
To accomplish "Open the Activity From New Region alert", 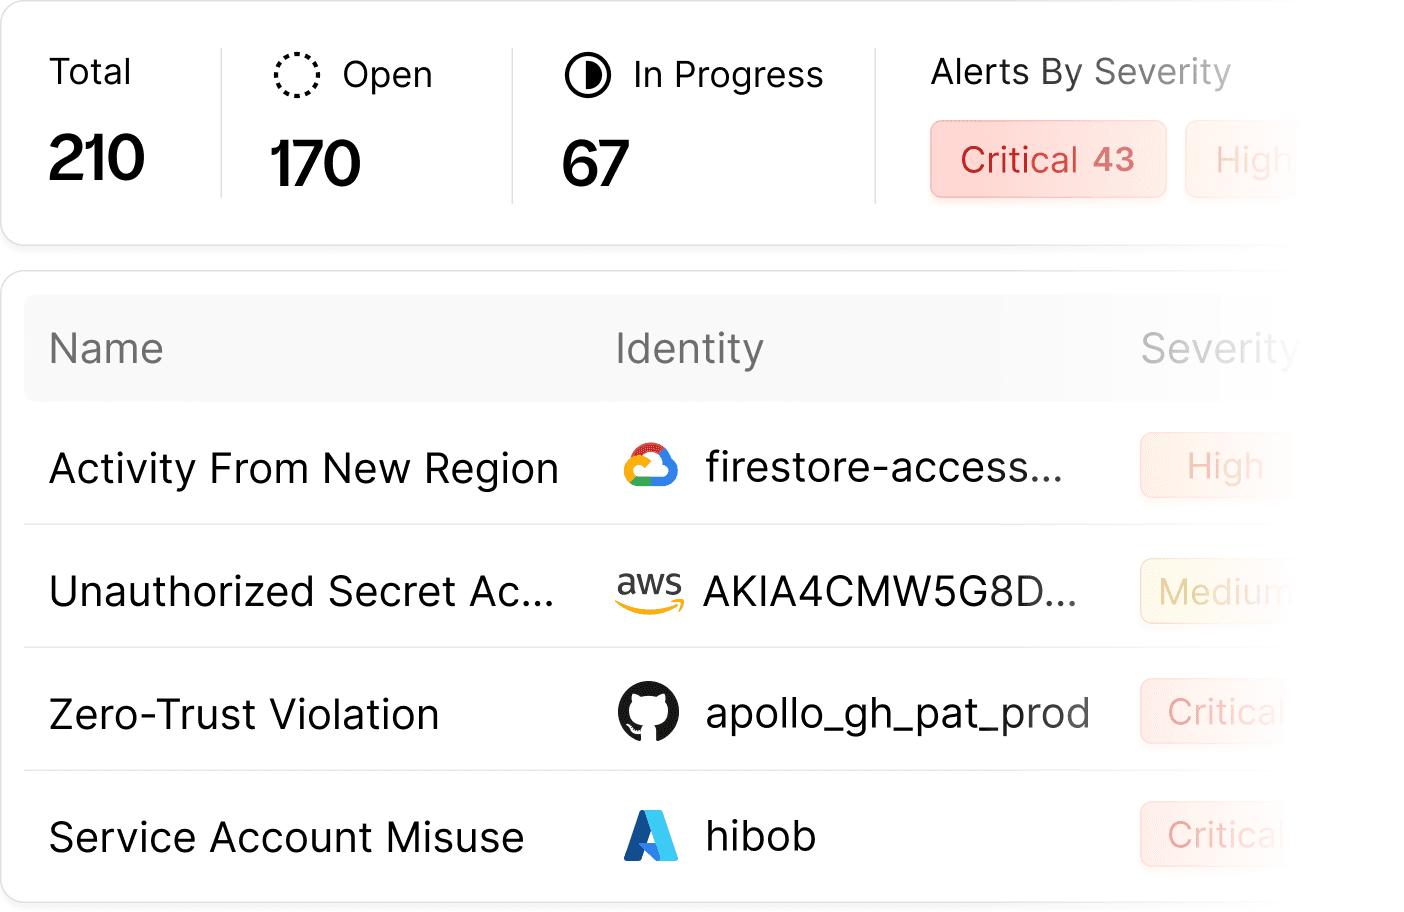I will point(304,468).
